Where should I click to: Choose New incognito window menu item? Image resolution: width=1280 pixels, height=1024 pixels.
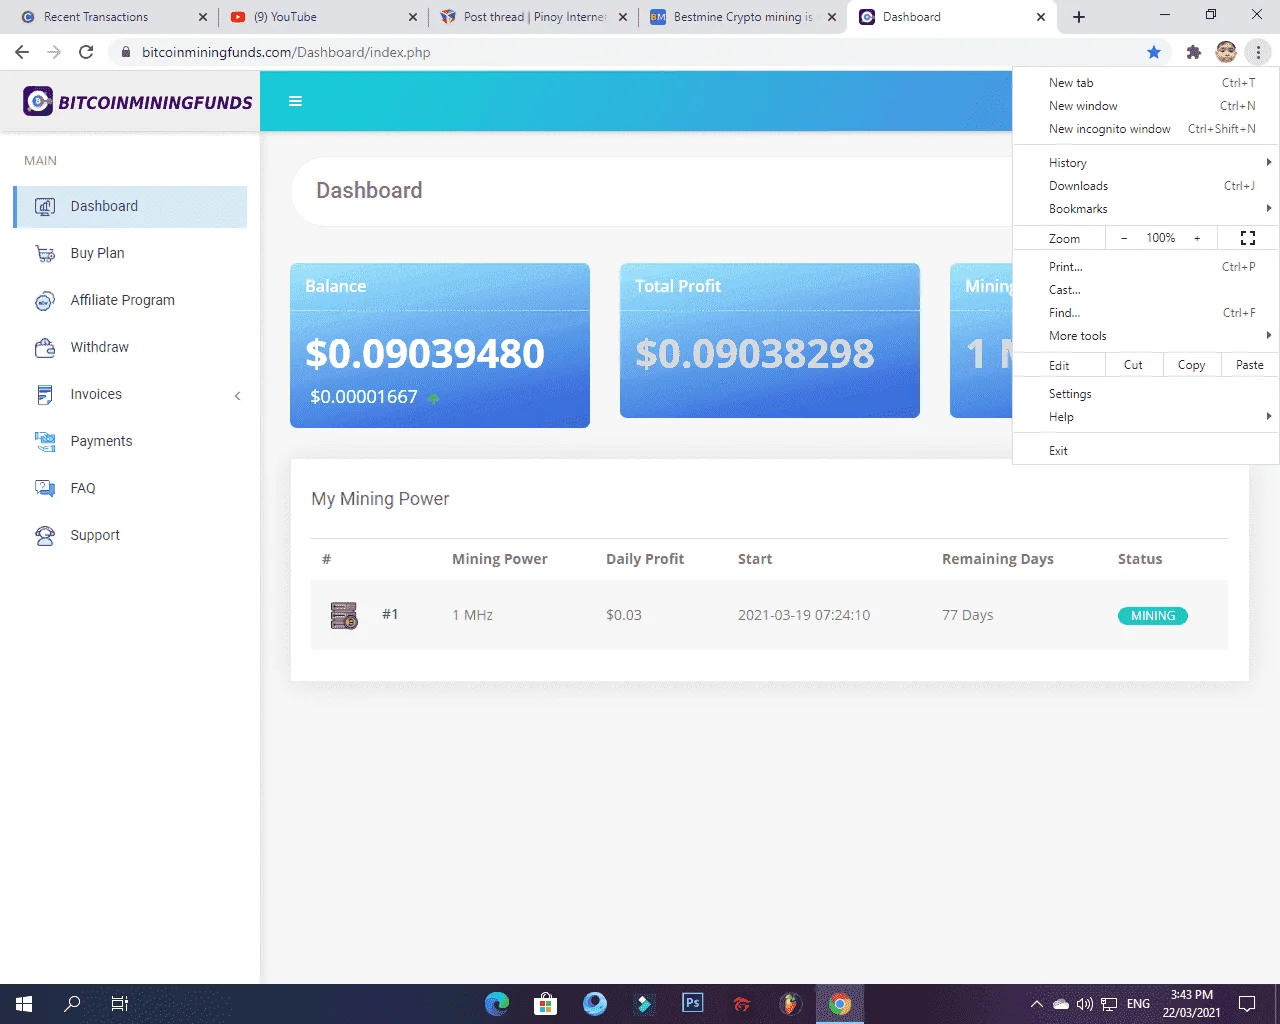pyautogui.click(x=1146, y=129)
